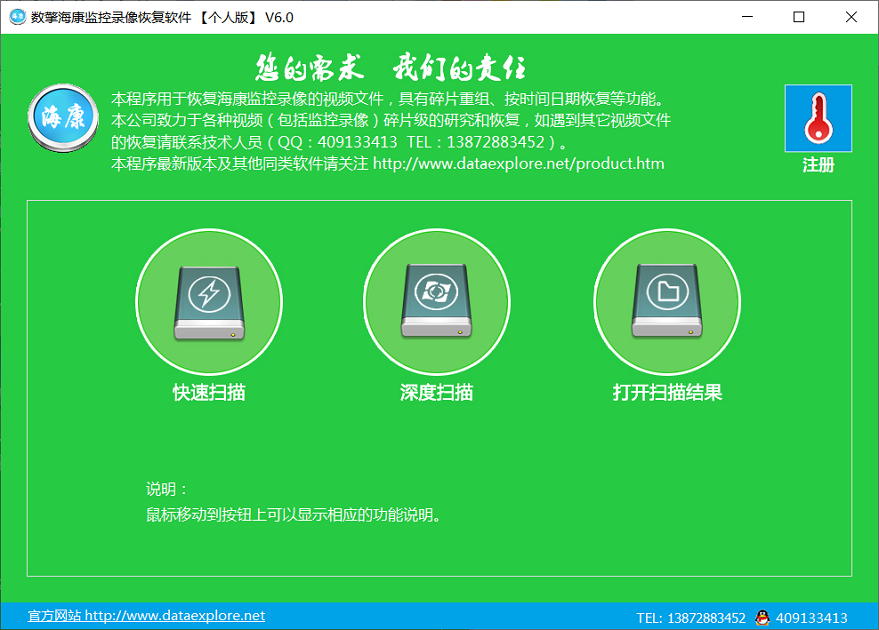Start the 快速扫描 quick scan drive icon
Viewport: 879px width, 630px height.
(209, 302)
